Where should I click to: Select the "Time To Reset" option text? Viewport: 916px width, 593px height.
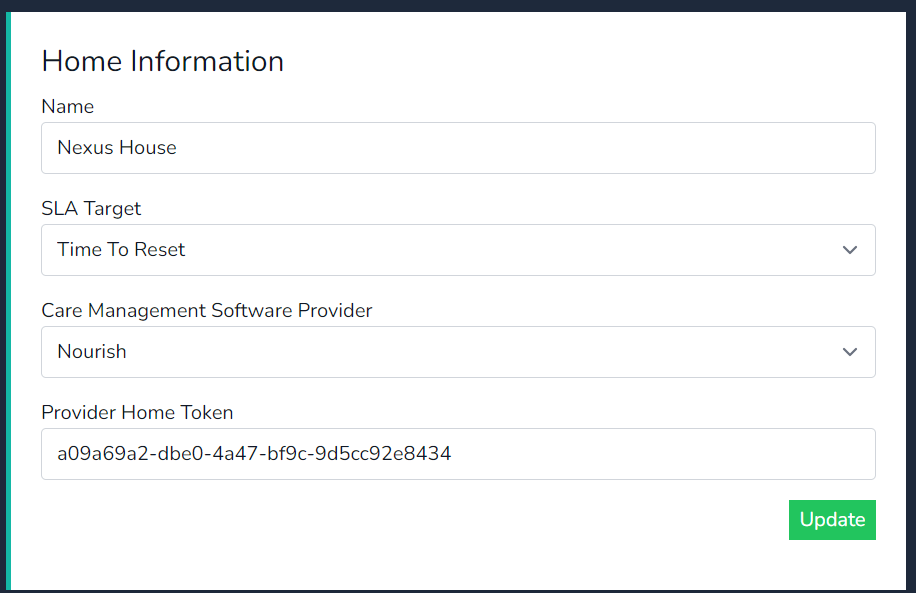click(121, 250)
